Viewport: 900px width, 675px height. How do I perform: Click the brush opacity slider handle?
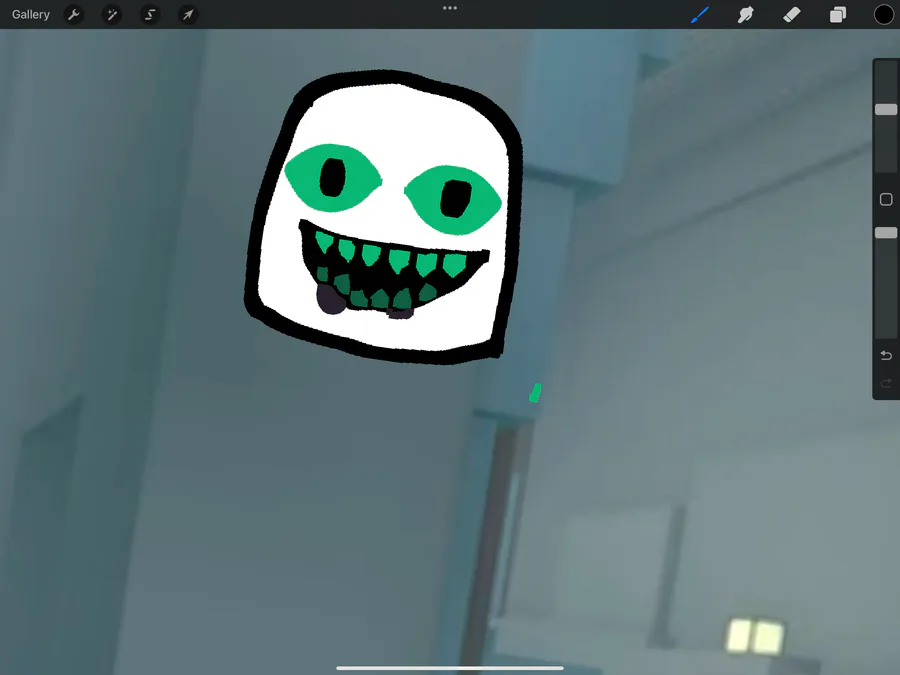tap(886, 232)
